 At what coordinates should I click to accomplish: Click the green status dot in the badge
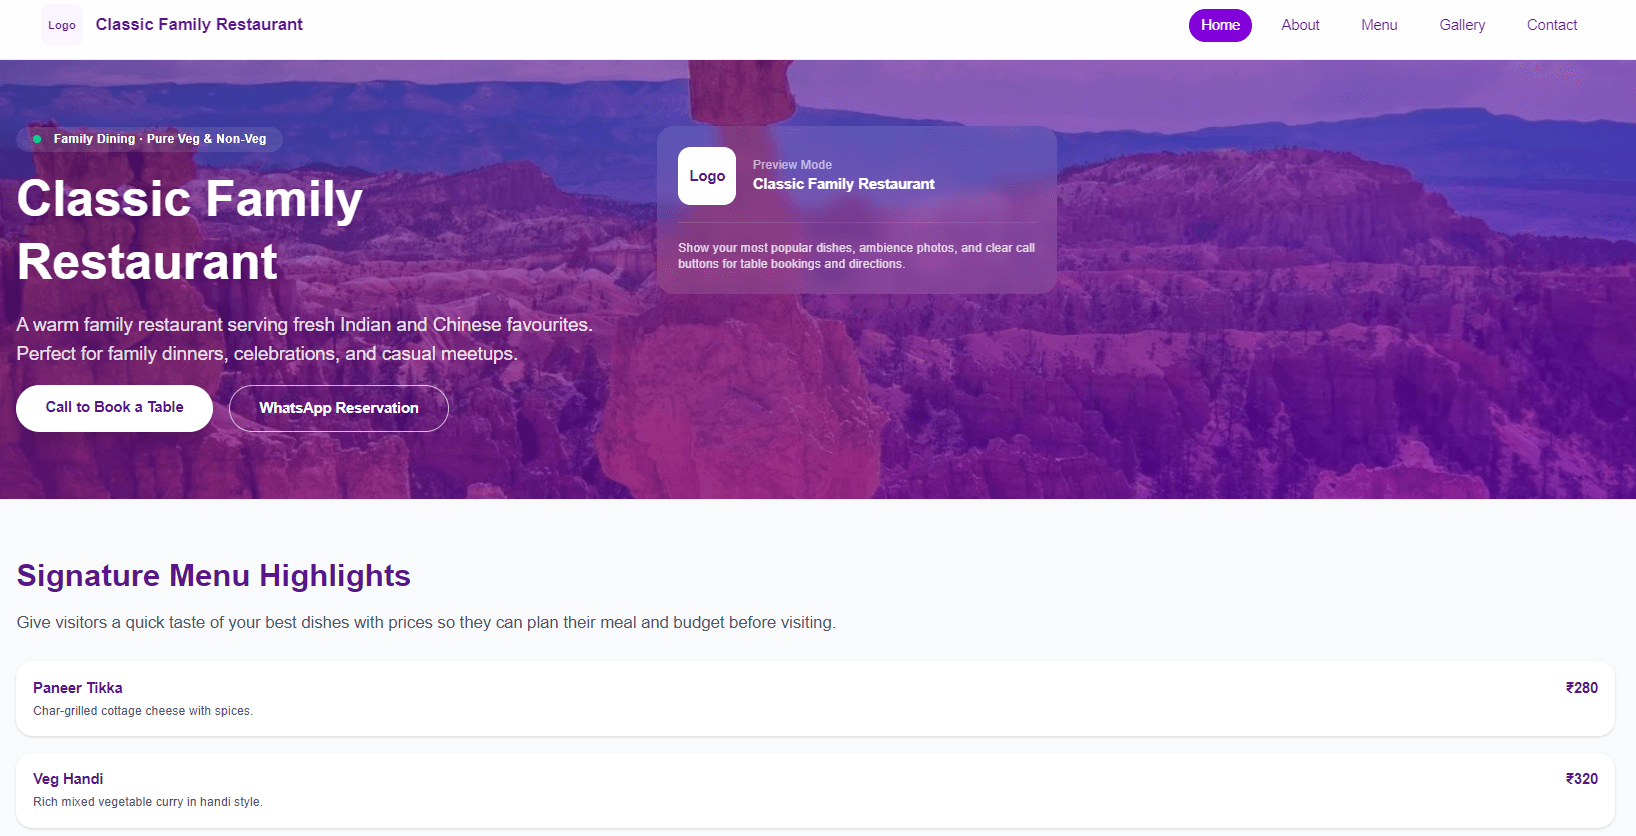[37, 139]
